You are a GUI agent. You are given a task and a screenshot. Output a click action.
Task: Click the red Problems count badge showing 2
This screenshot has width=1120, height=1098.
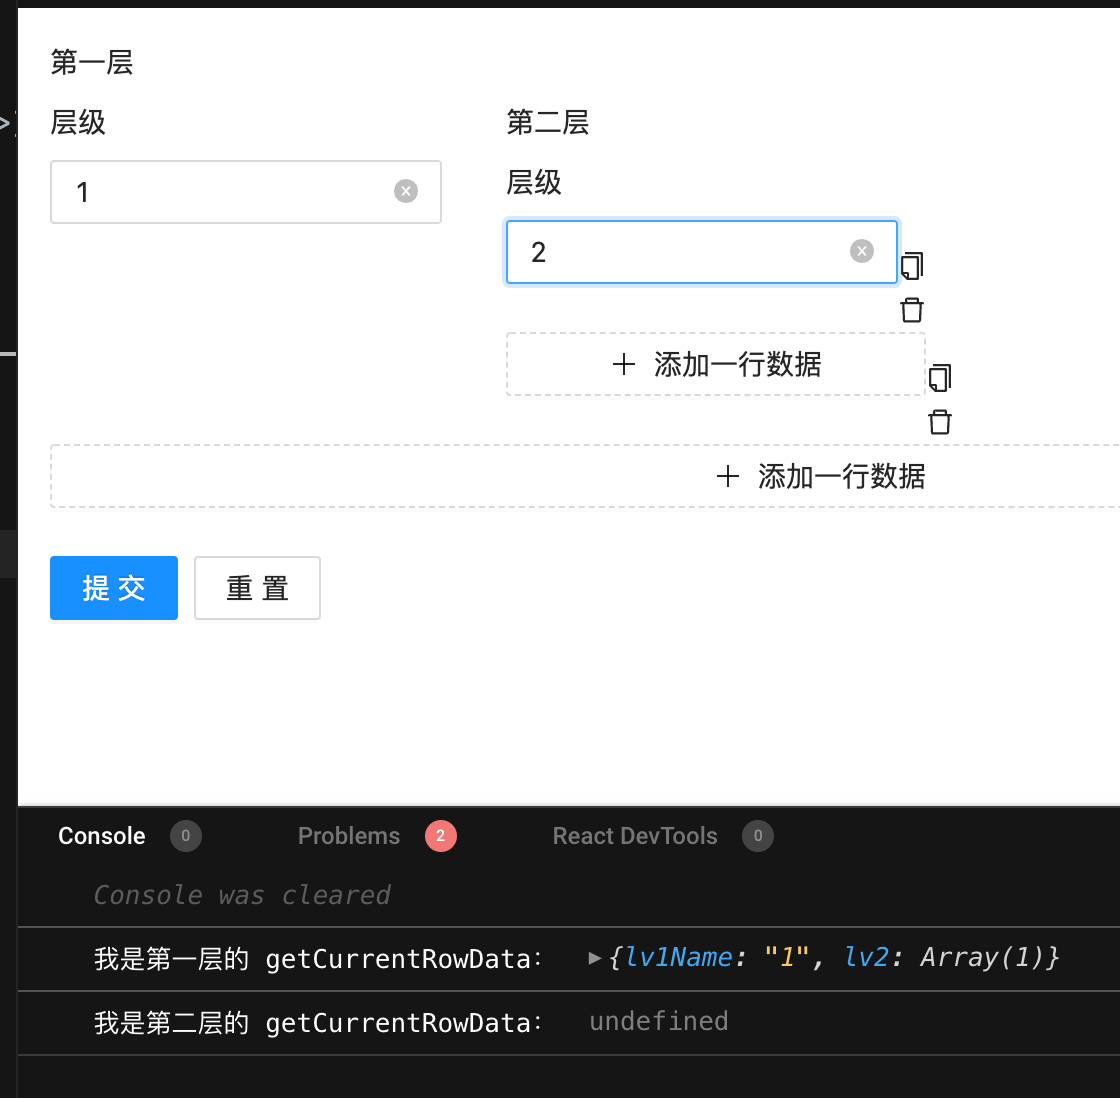[441, 836]
